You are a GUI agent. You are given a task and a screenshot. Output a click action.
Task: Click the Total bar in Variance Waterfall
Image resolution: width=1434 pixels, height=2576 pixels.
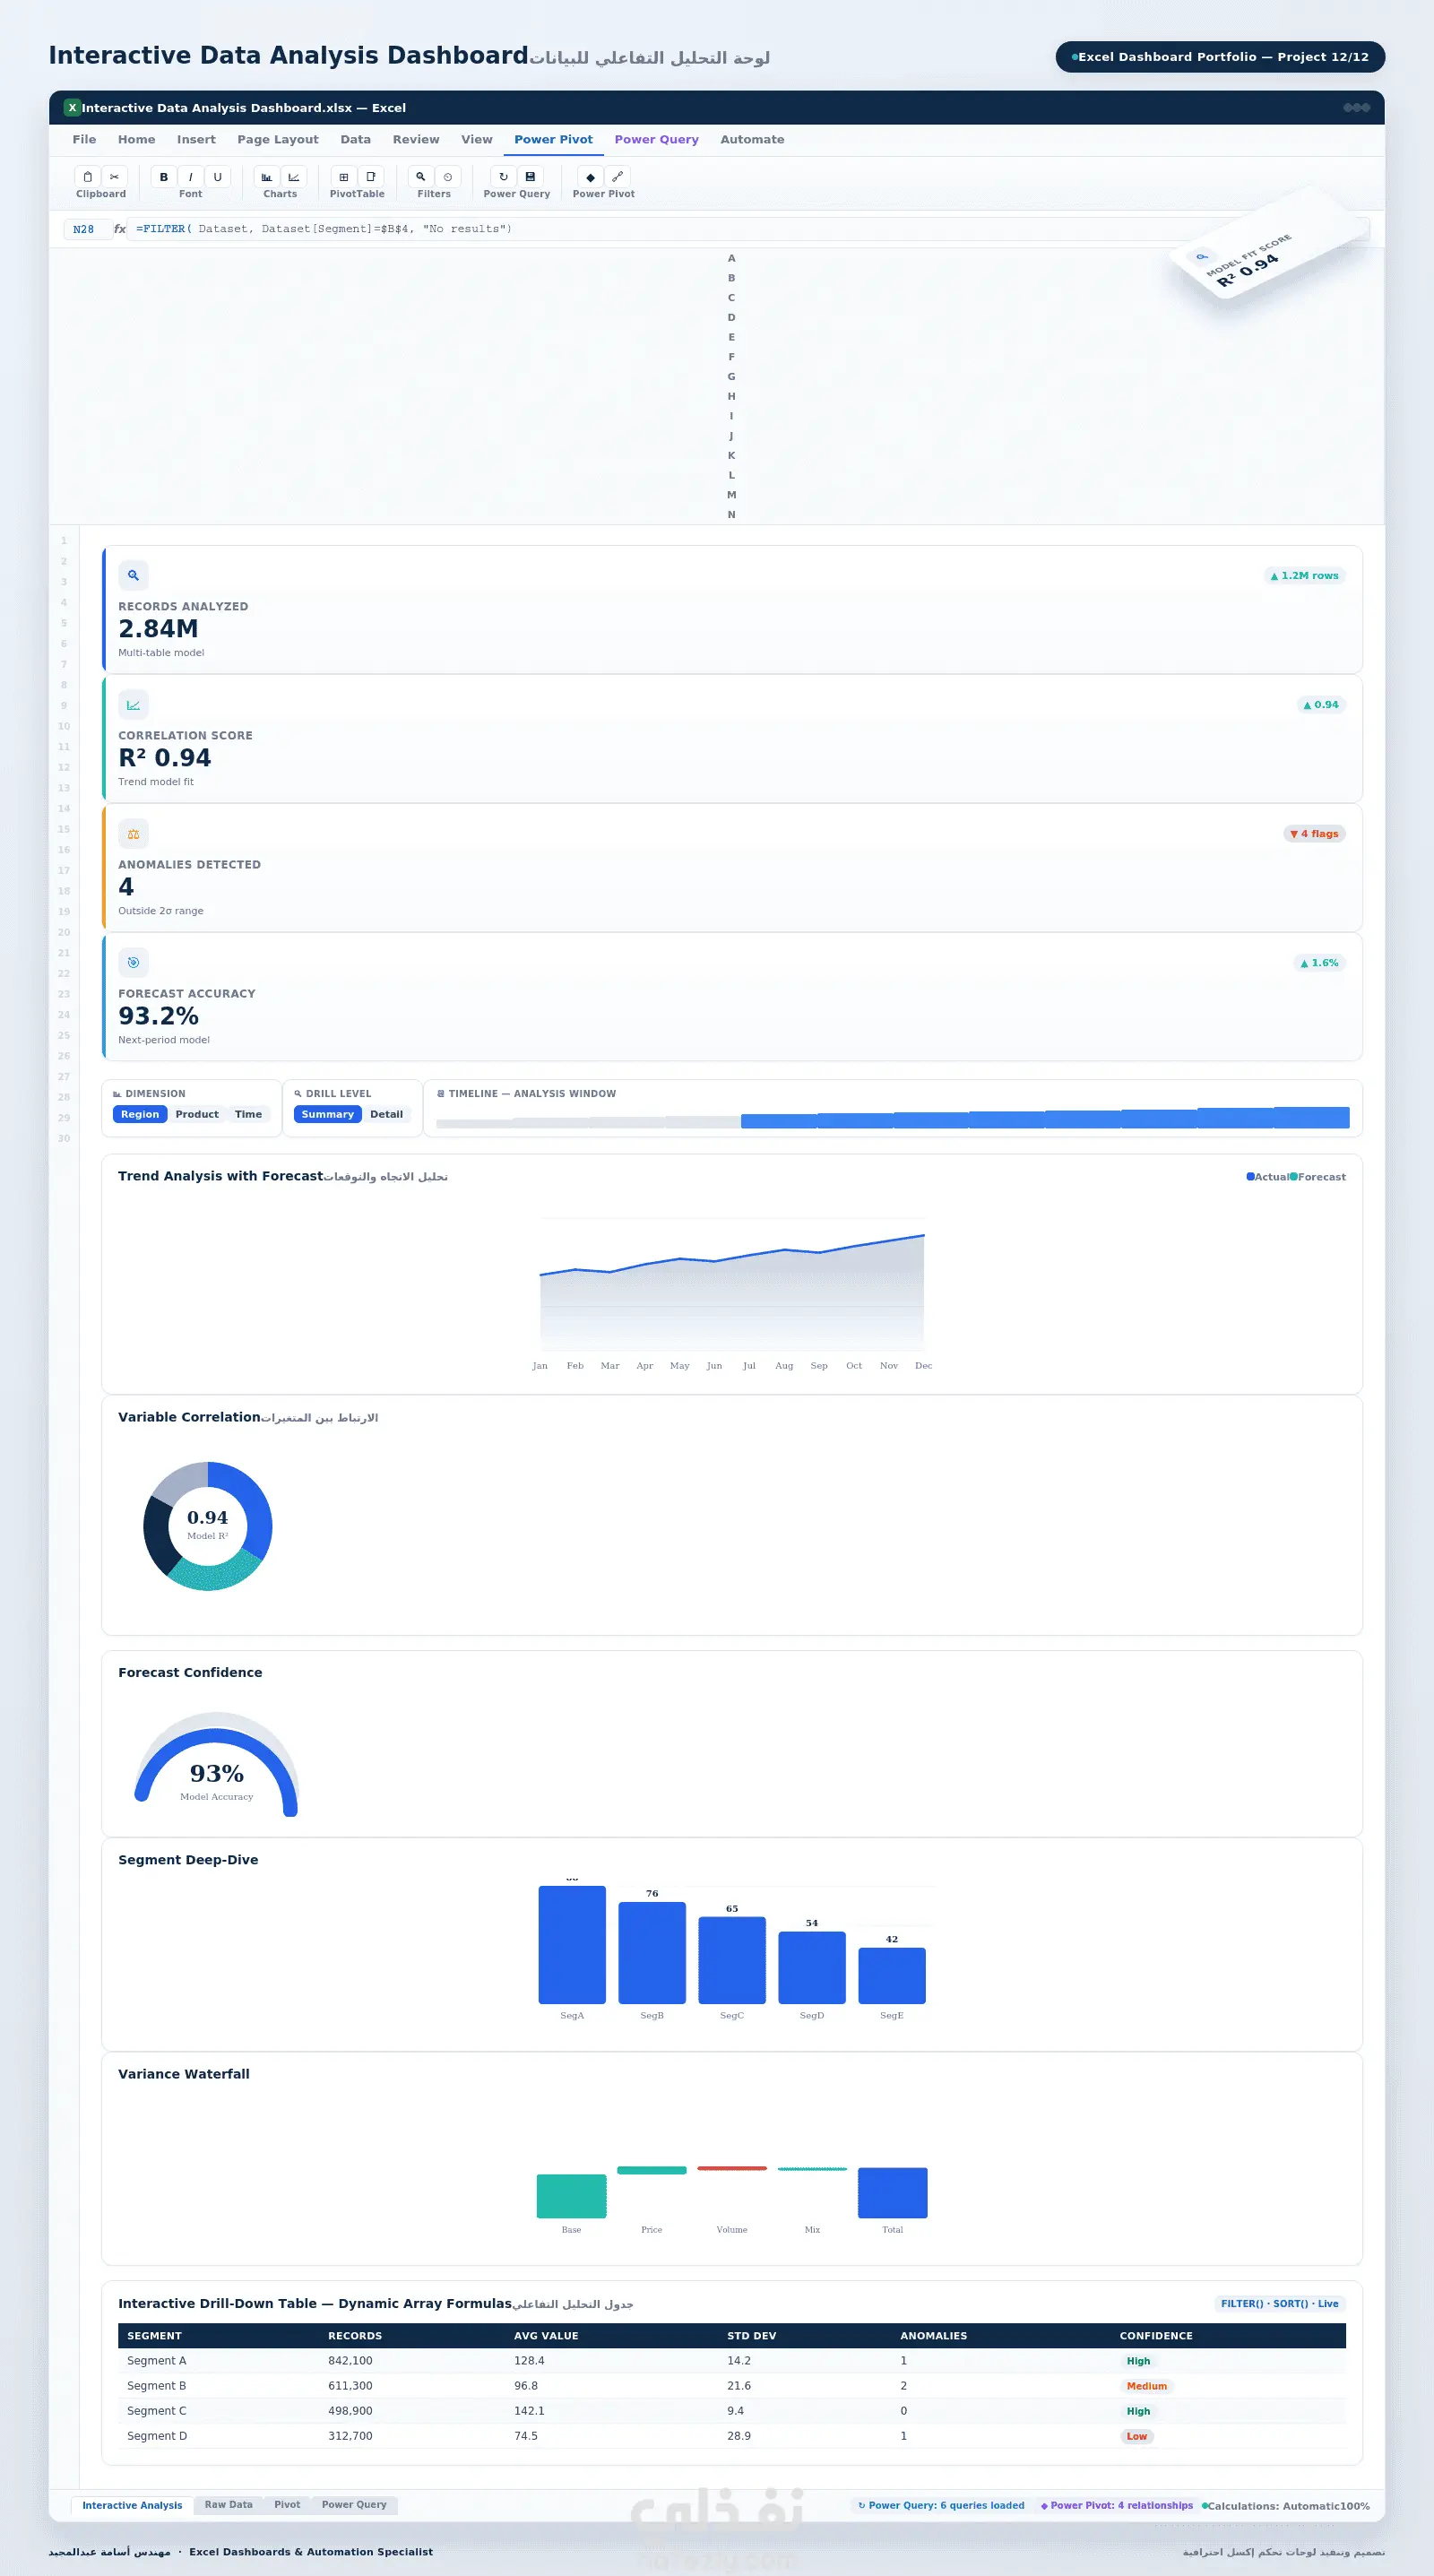pyautogui.click(x=893, y=2192)
